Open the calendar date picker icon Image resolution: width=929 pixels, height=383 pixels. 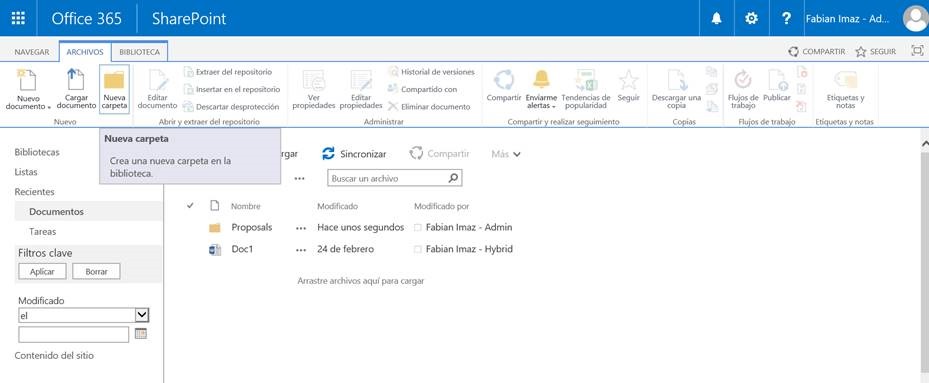pyautogui.click(x=140, y=334)
